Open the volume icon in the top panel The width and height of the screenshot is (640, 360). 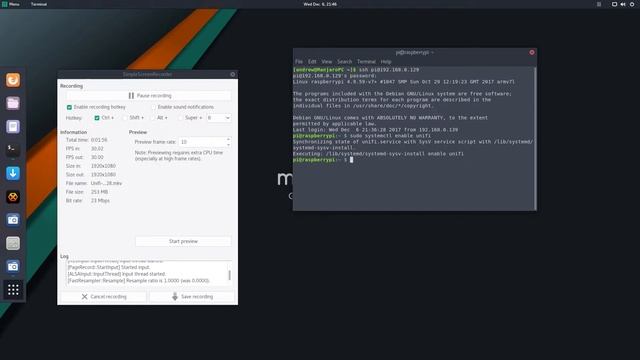pos(623,4)
